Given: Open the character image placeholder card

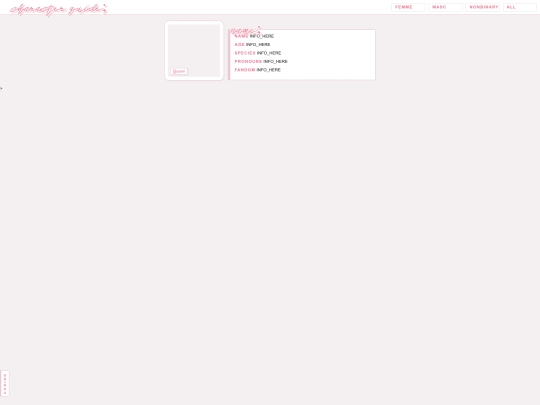Looking at the screenshot, I should coord(194,51).
